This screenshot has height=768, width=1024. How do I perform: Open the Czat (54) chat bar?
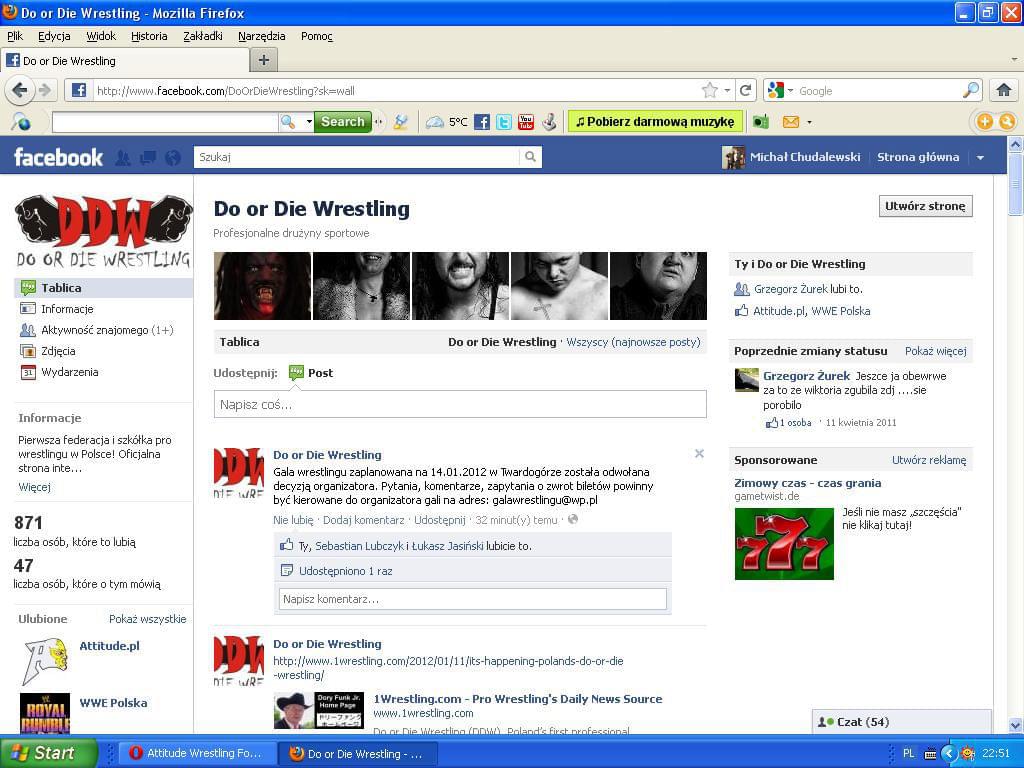click(900, 722)
